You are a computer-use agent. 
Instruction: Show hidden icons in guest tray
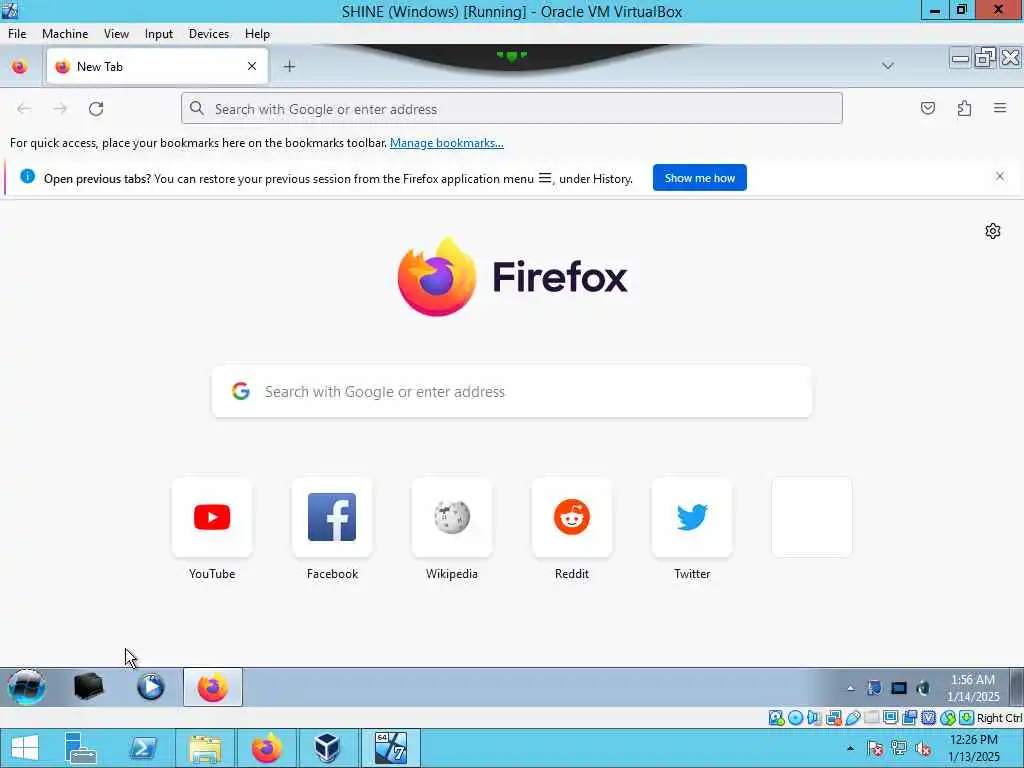(x=850, y=688)
